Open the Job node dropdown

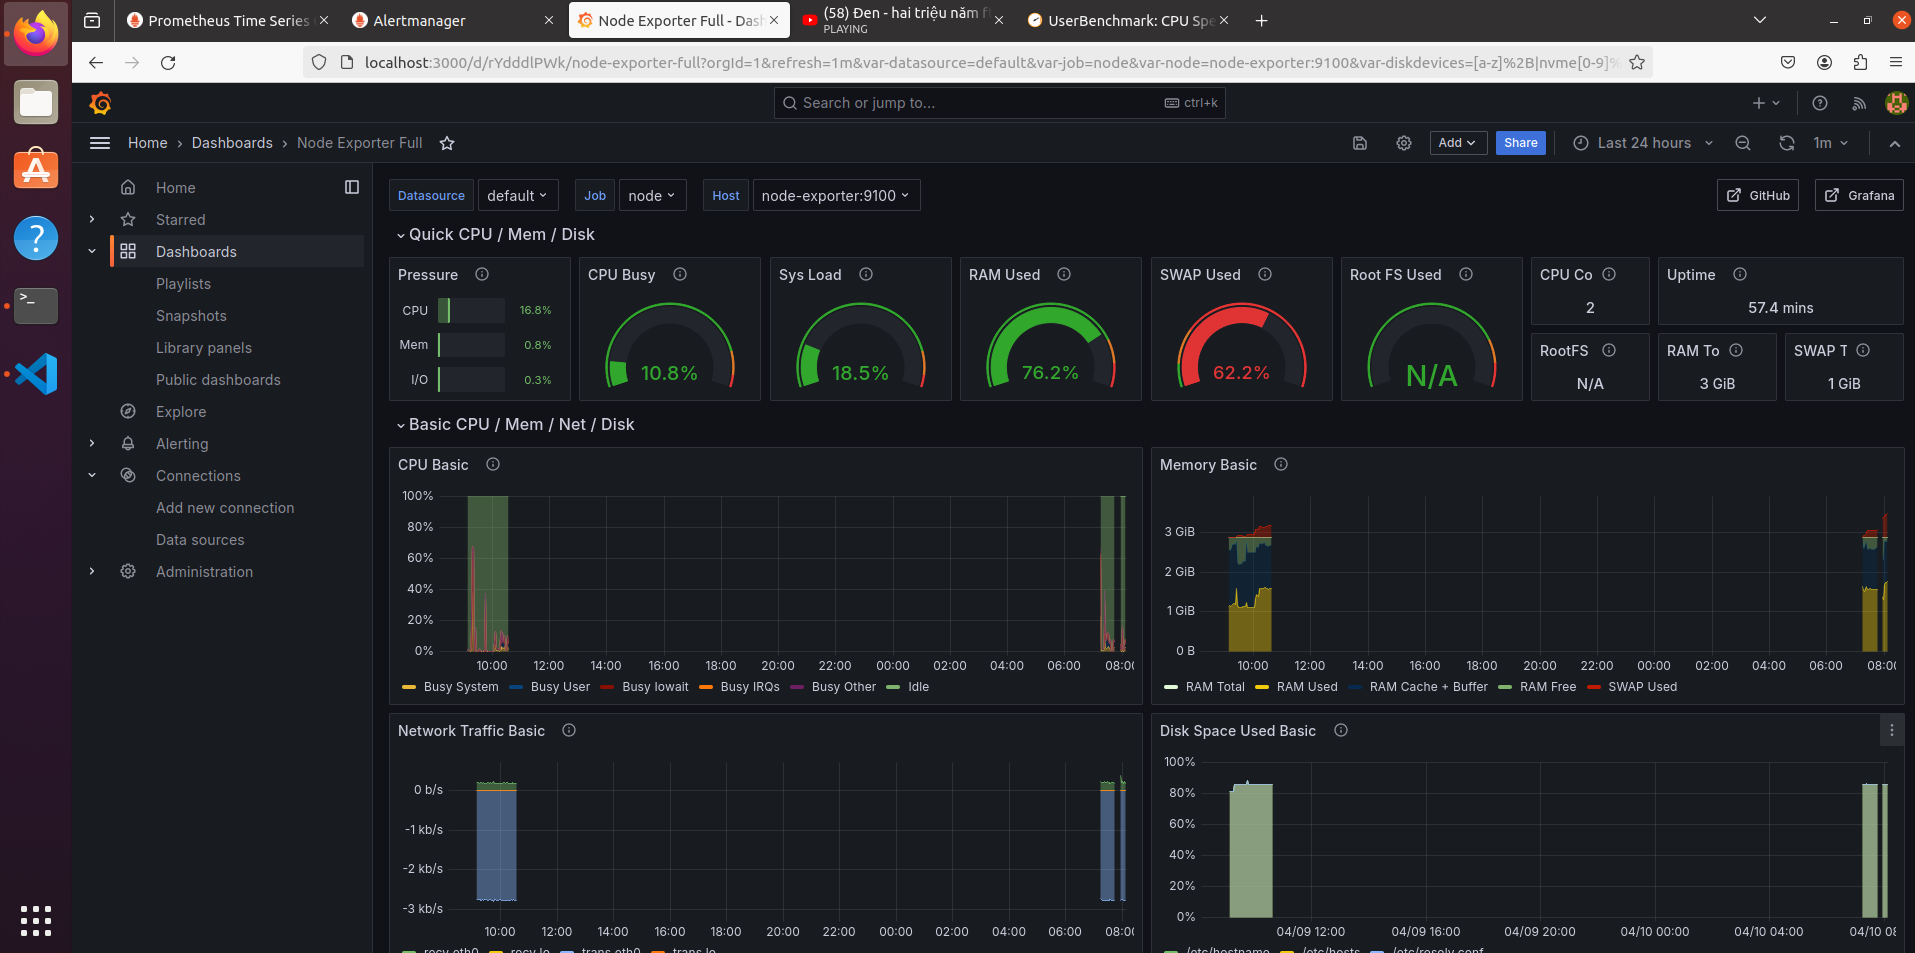tap(651, 196)
